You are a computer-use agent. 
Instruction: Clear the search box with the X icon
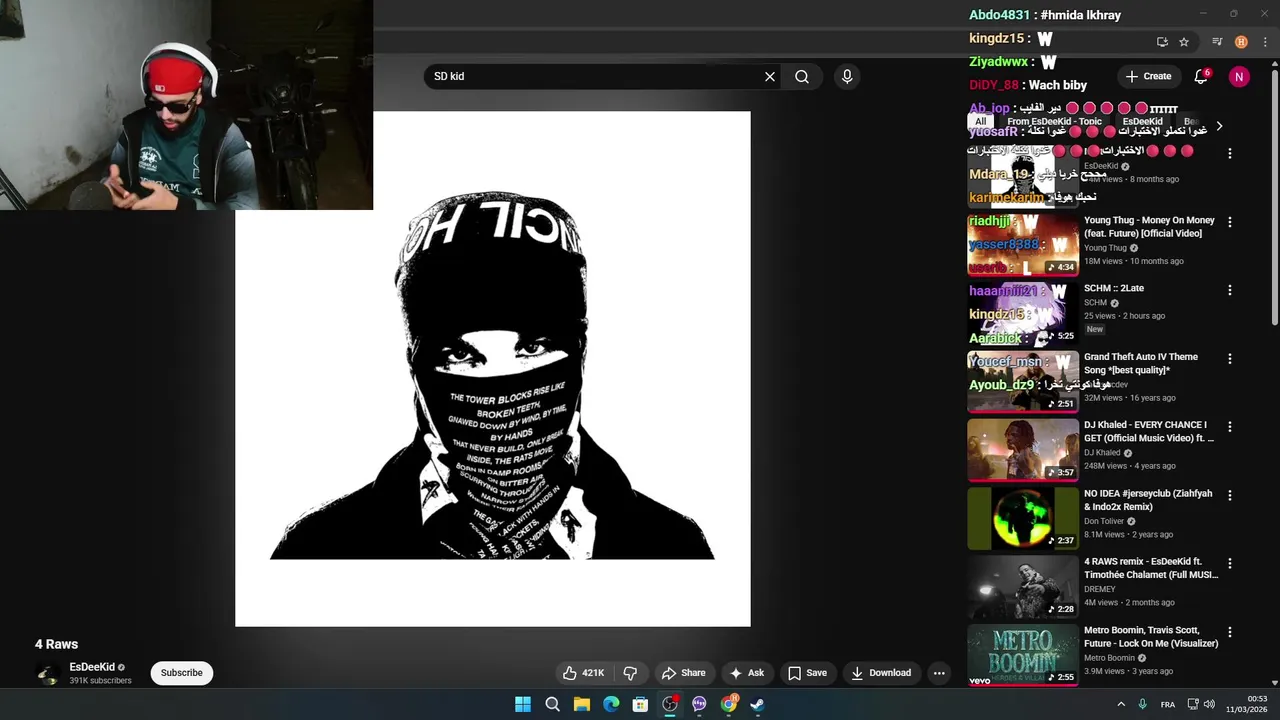tap(770, 76)
